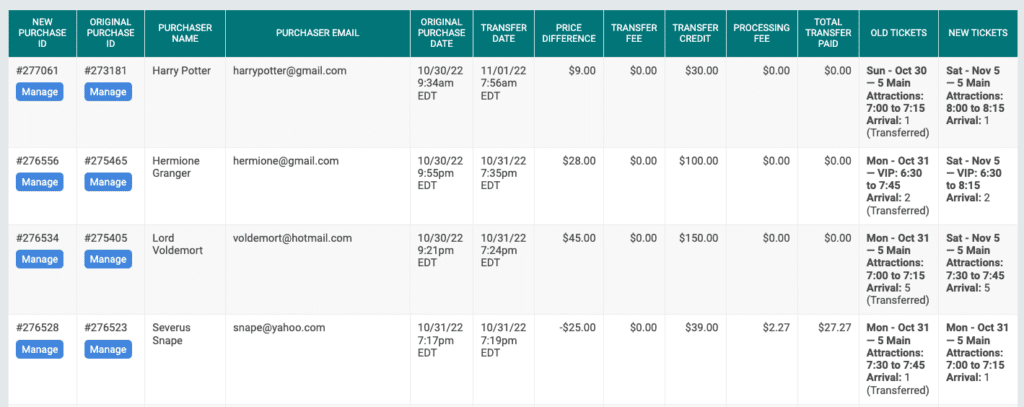Click the Purchaser Email column header
The width and height of the screenshot is (1024, 407).
click(x=317, y=33)
